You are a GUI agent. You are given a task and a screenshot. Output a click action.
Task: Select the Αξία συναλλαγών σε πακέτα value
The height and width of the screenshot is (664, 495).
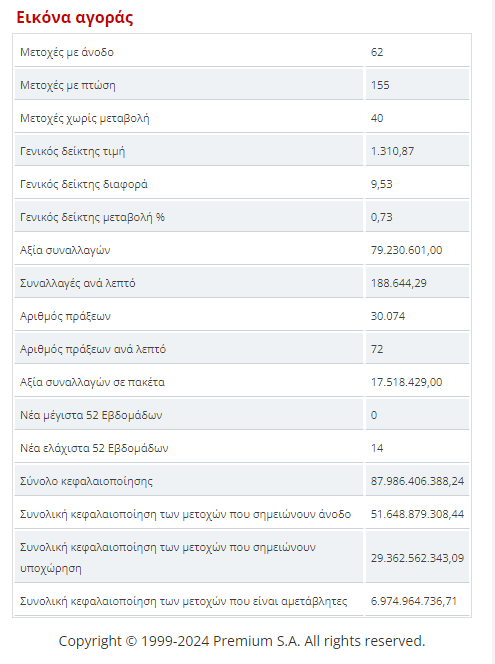(x=406, y=382)
